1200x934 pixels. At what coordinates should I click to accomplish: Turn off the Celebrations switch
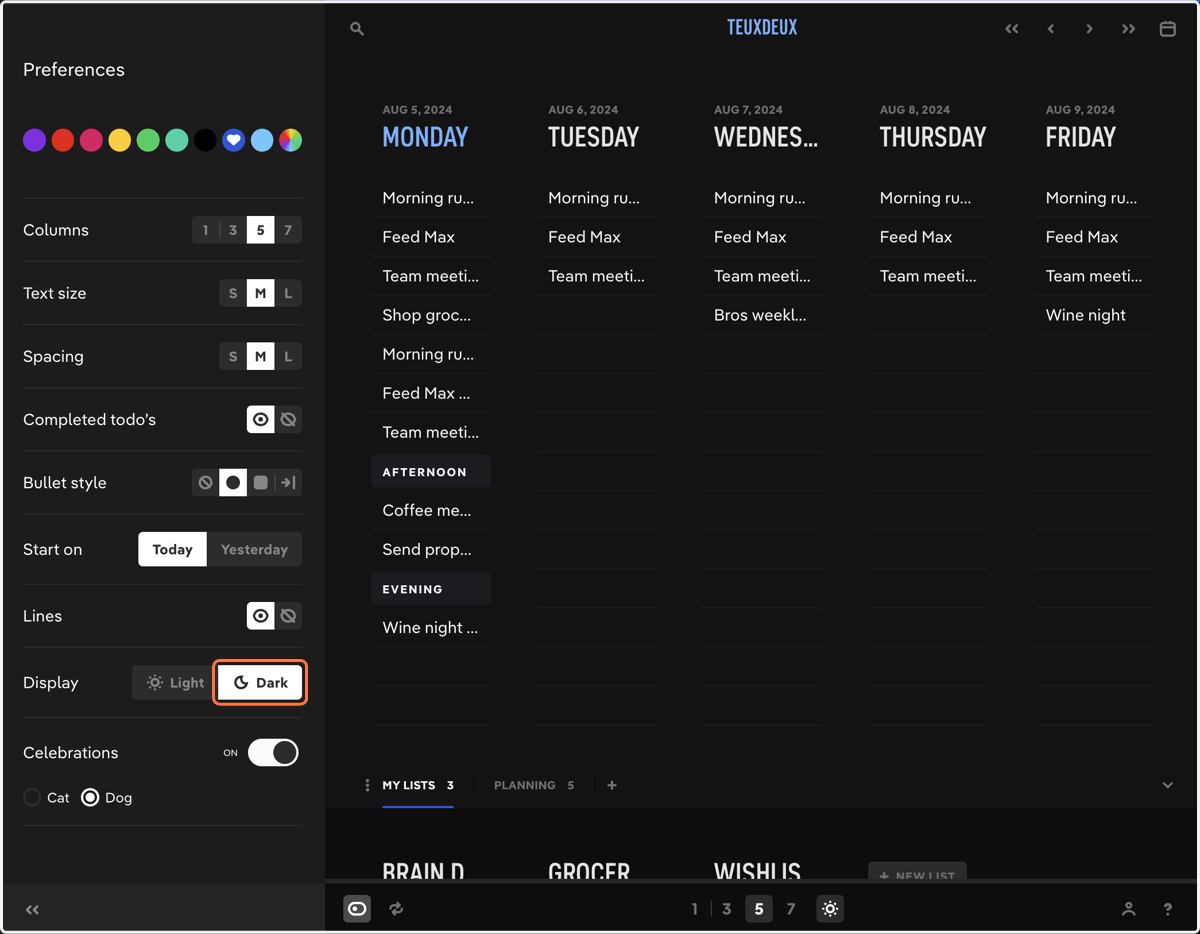coord(273,753)
